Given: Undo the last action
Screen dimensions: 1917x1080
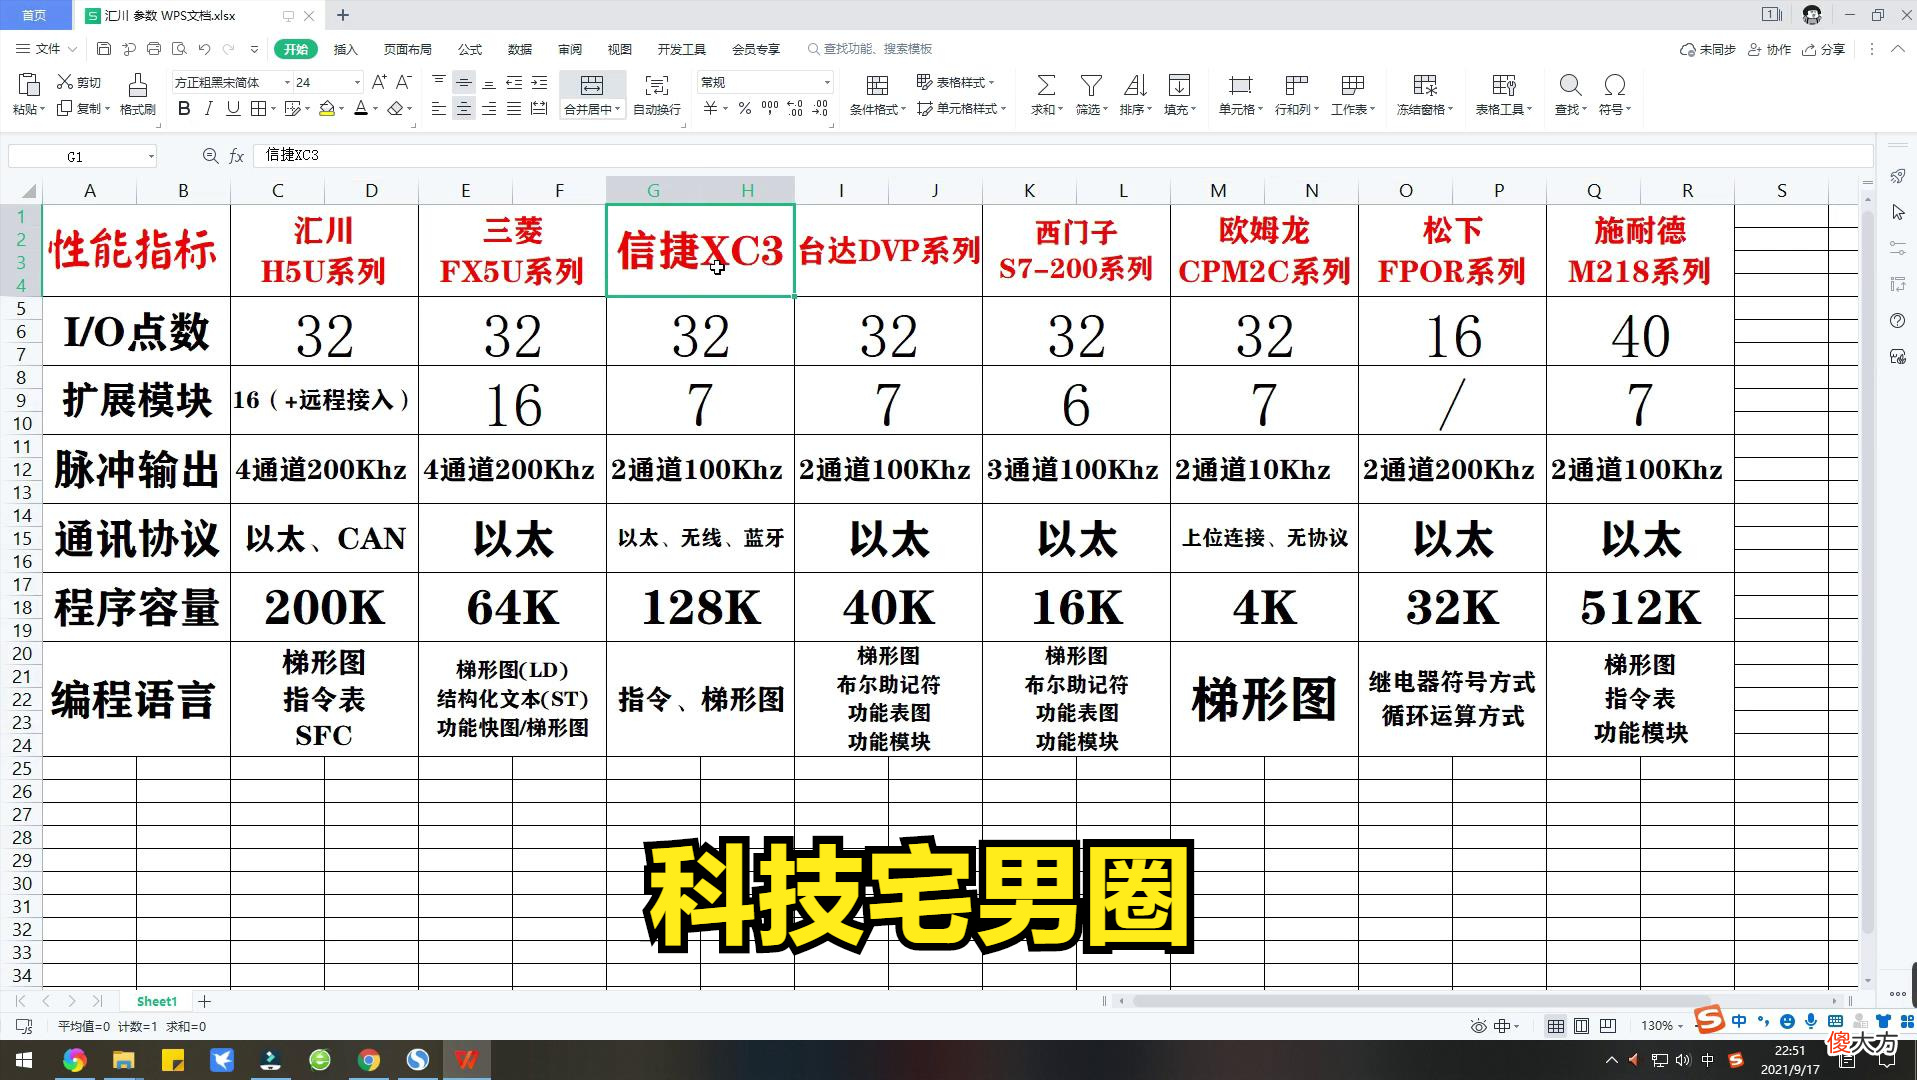Looking at the screenshot, I should (x=204, y=48).
